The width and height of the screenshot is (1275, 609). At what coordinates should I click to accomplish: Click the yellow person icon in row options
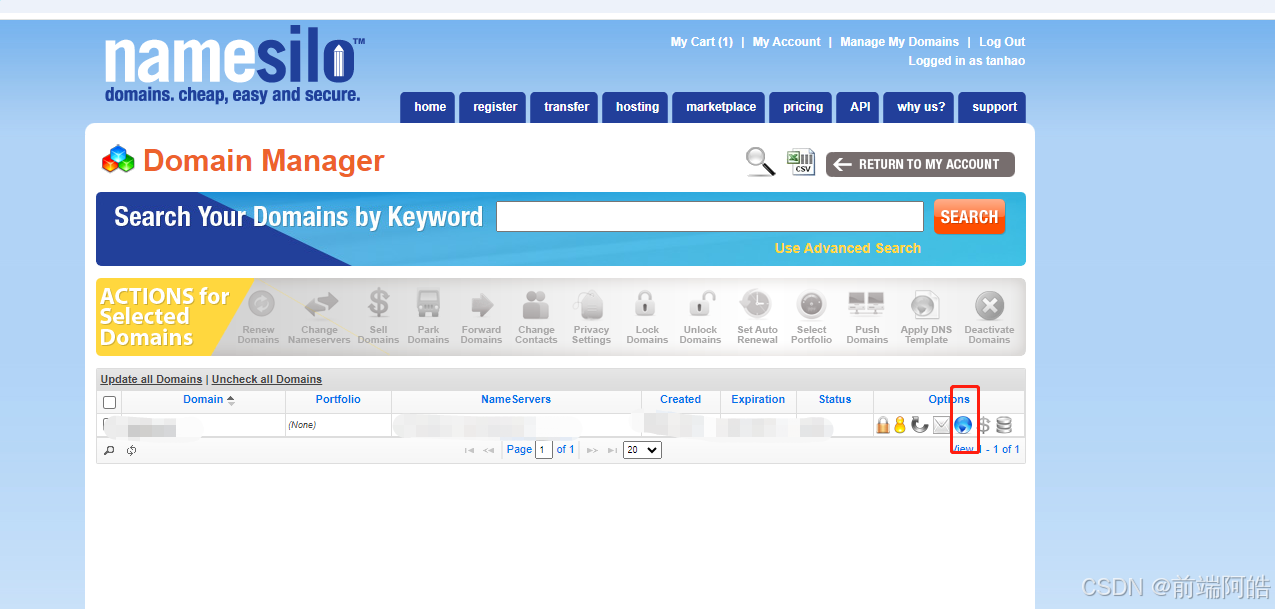(899, 425)
